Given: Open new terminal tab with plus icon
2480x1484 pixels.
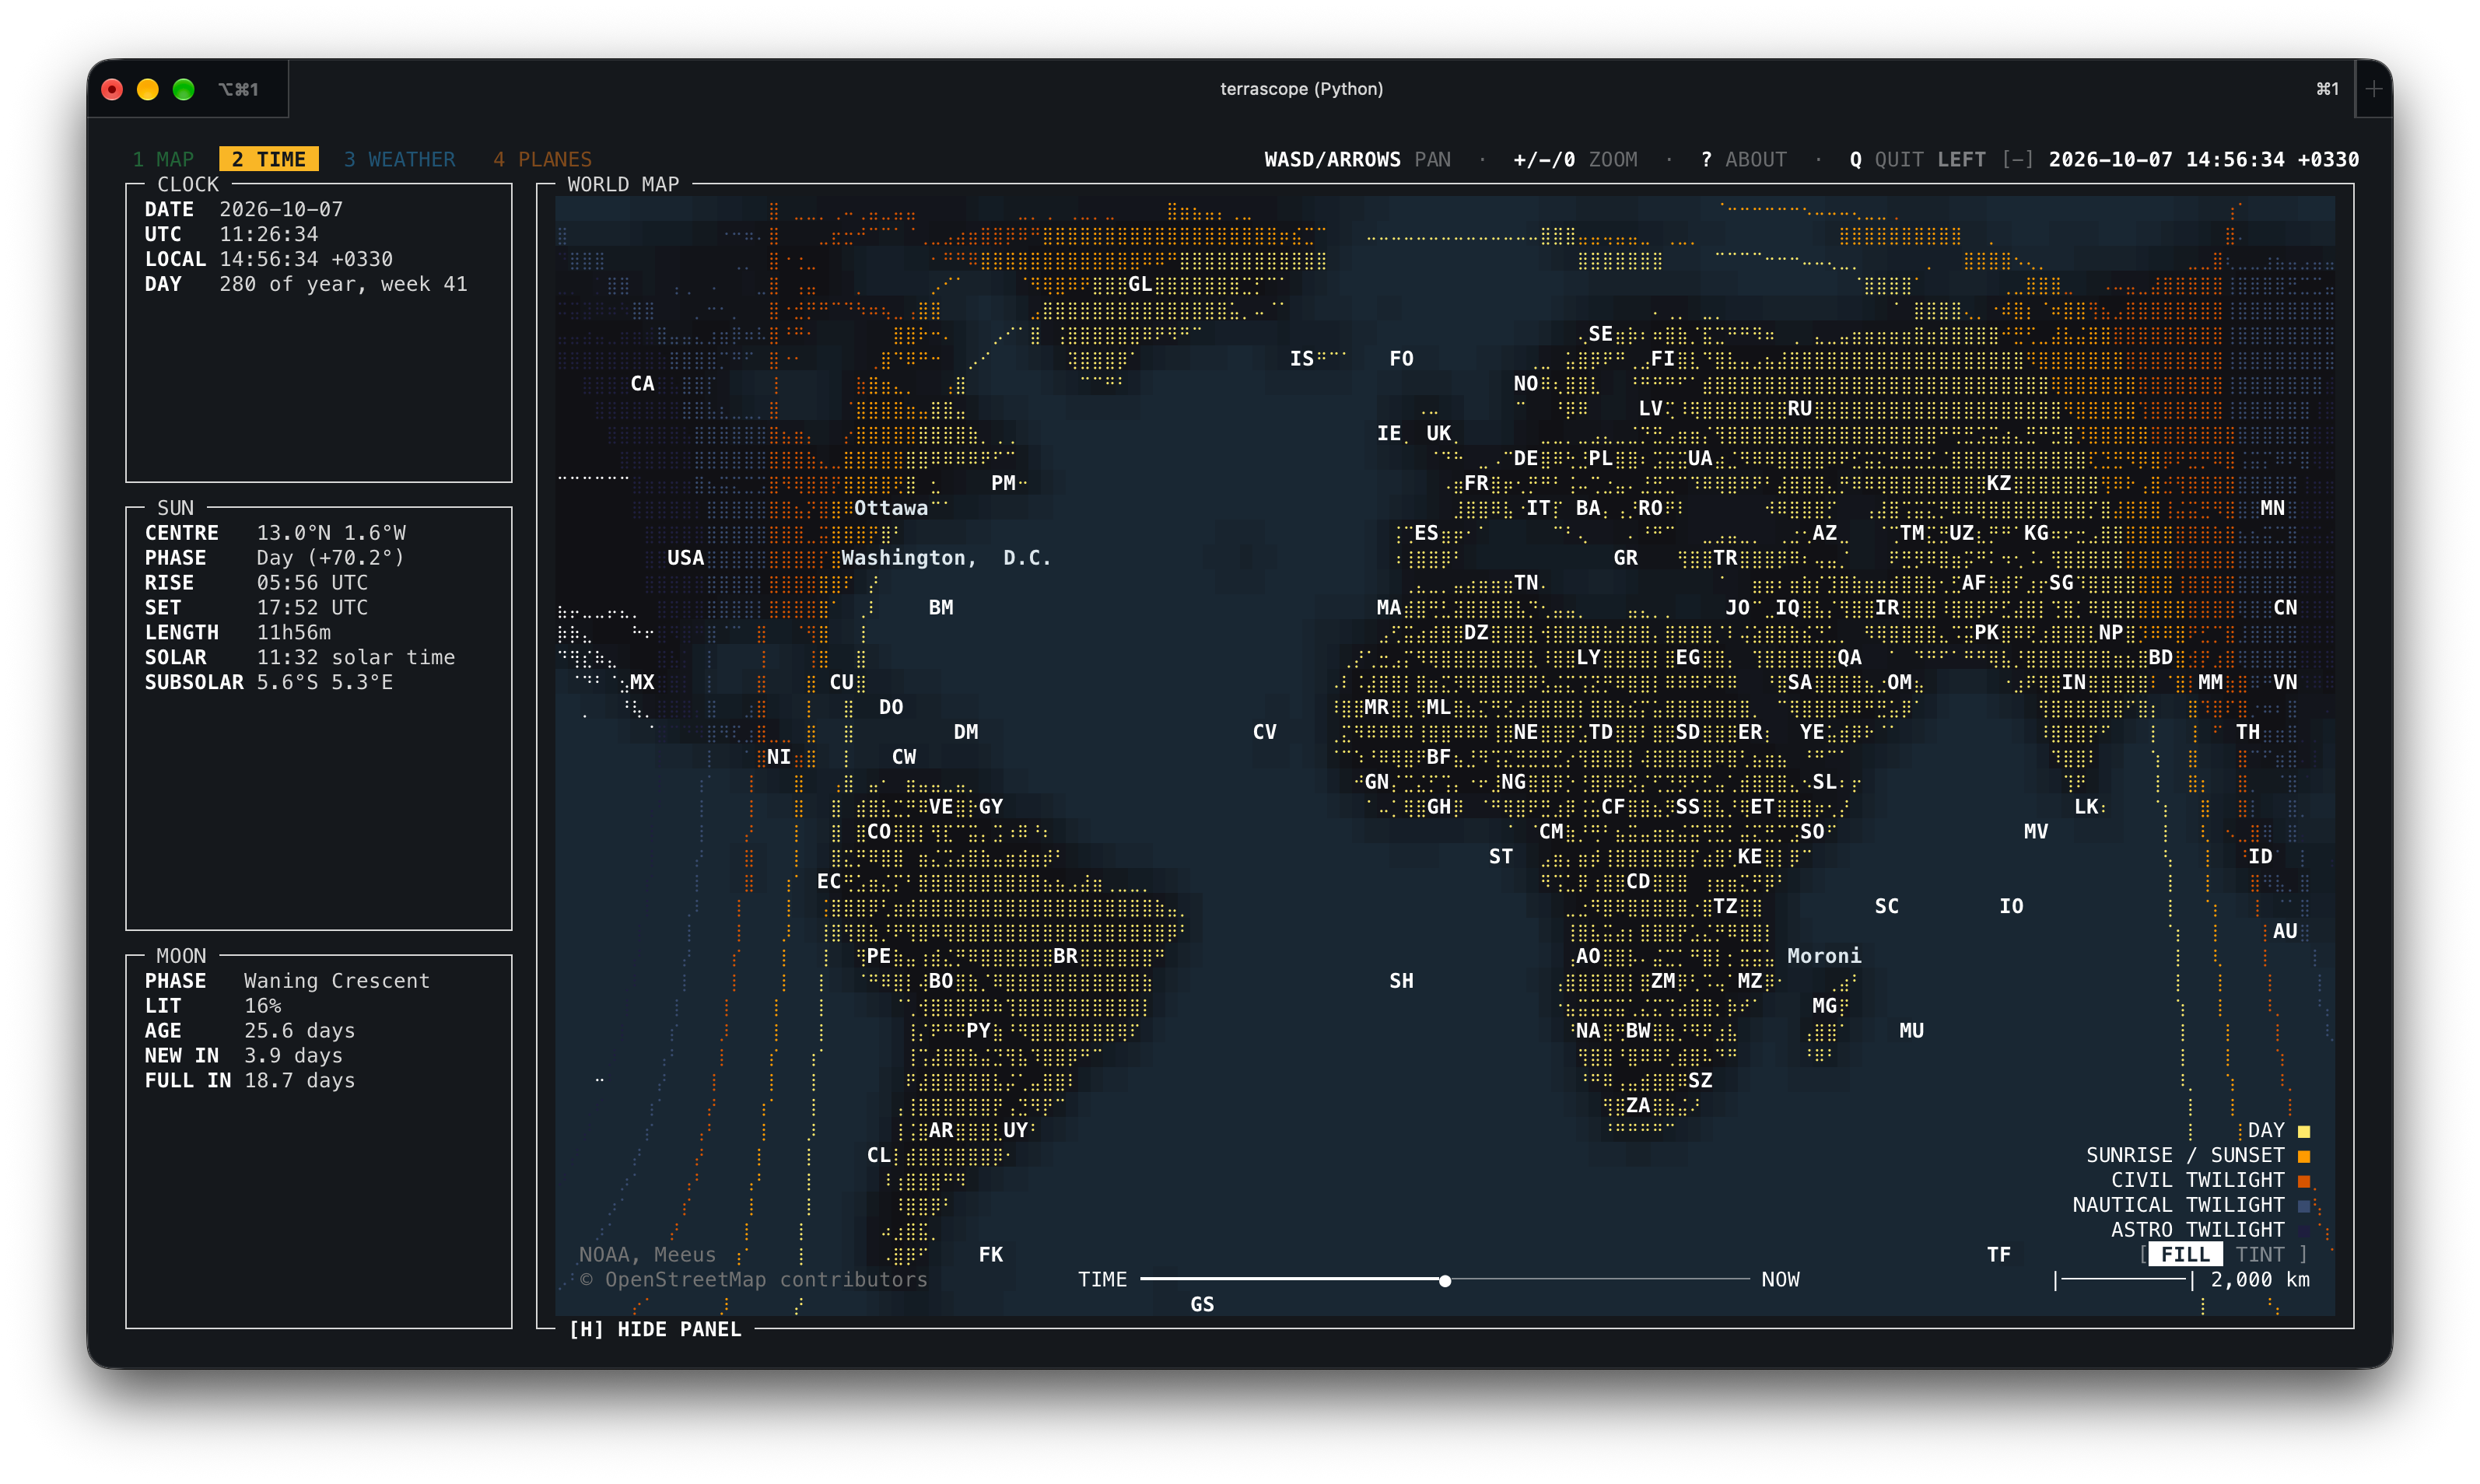Looking at the screenshot, I should [2374, 89].
